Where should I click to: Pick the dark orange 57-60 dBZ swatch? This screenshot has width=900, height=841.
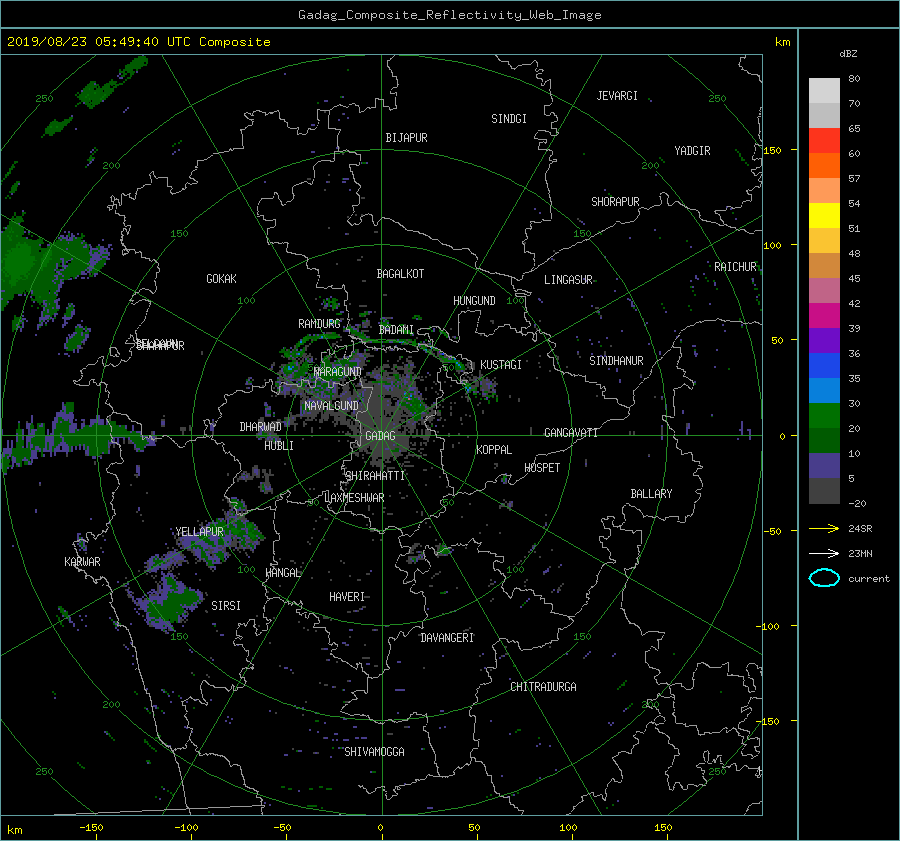[824, 166]
